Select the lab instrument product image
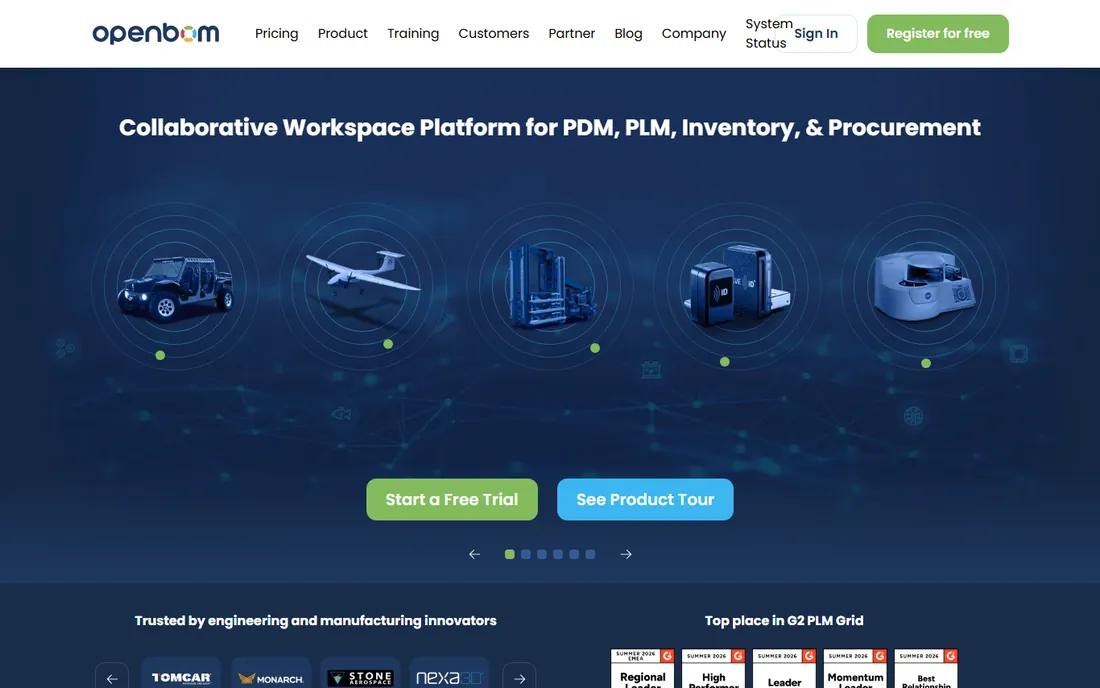 coord(925,284)
